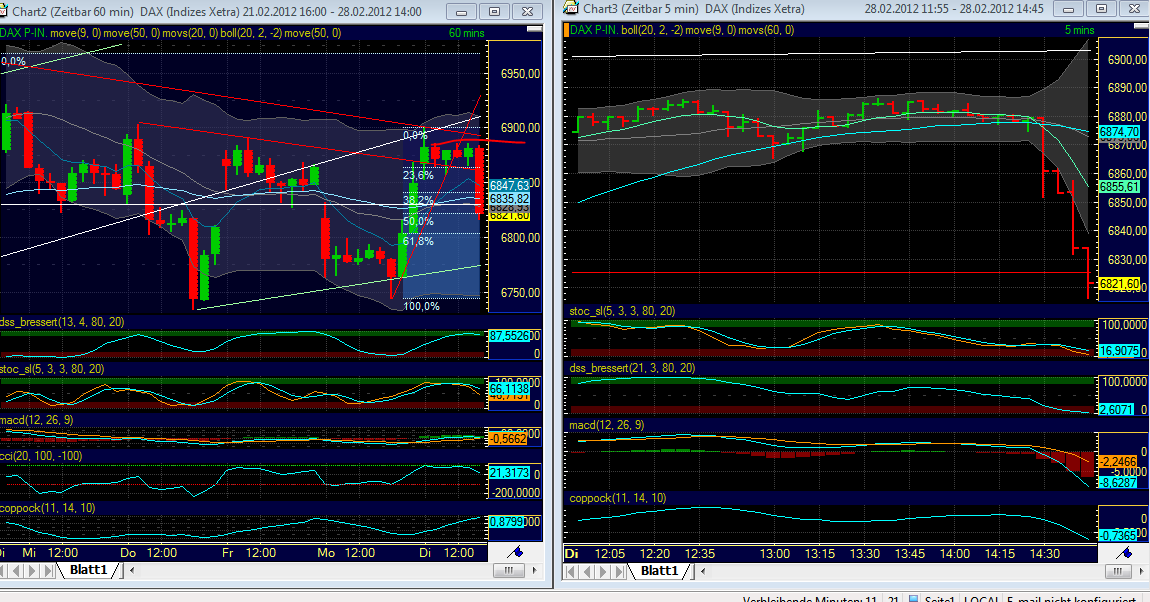Click the 6855,61 price tag in Chart3
1150x602 pixels.
pyautogui.click(x=1119, y=186)
